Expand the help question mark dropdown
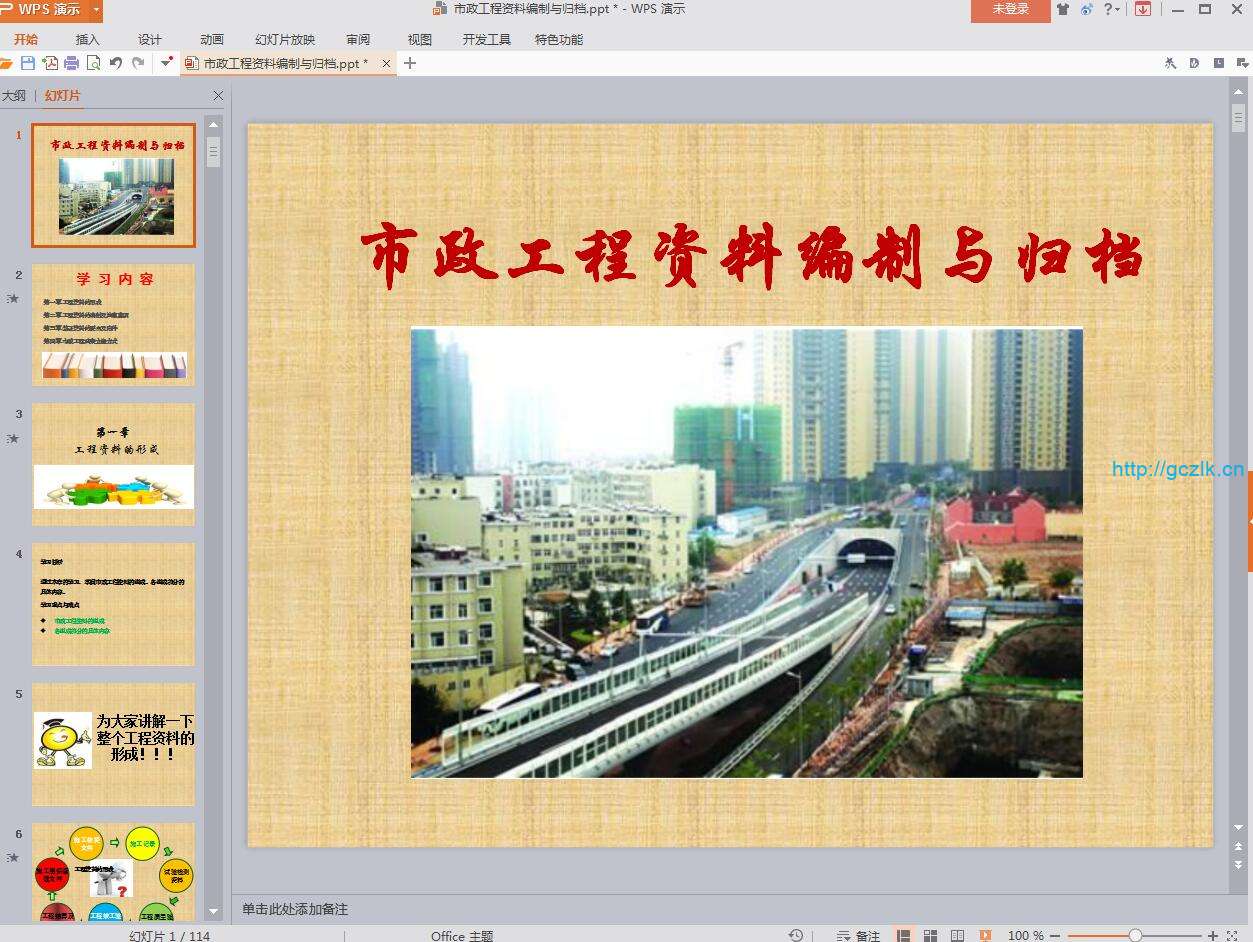The image size is (1253, 942). click(1116, 9)
